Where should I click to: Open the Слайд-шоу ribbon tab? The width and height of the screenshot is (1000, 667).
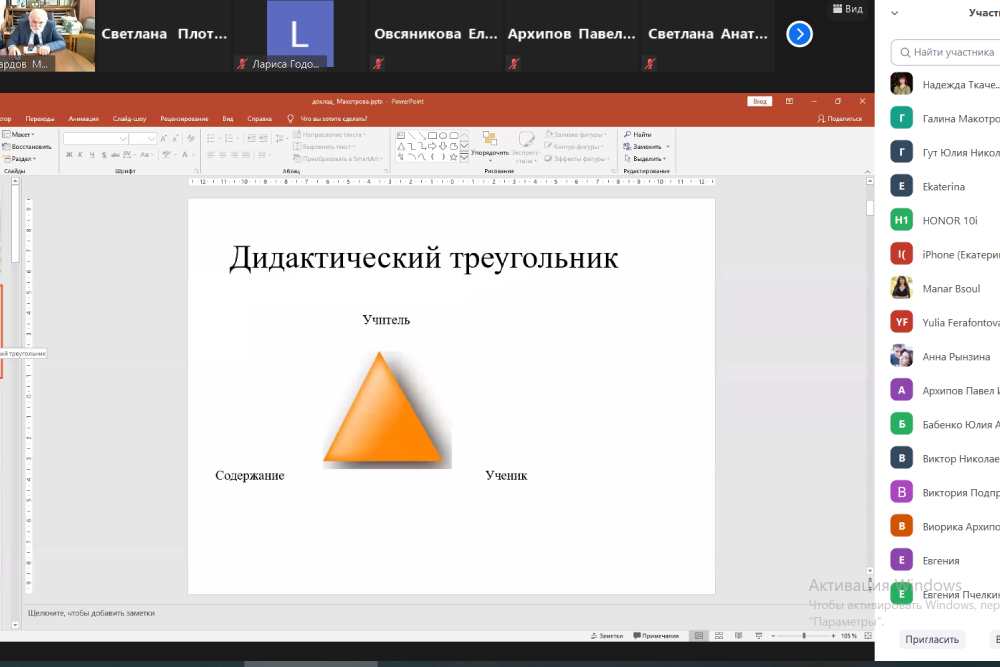pyautogui.click(x=129, y=118)
